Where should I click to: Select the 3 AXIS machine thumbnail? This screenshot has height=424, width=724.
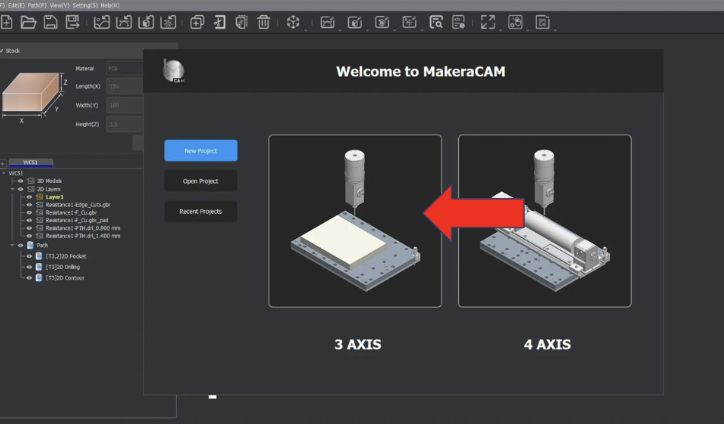pos(354,220)
